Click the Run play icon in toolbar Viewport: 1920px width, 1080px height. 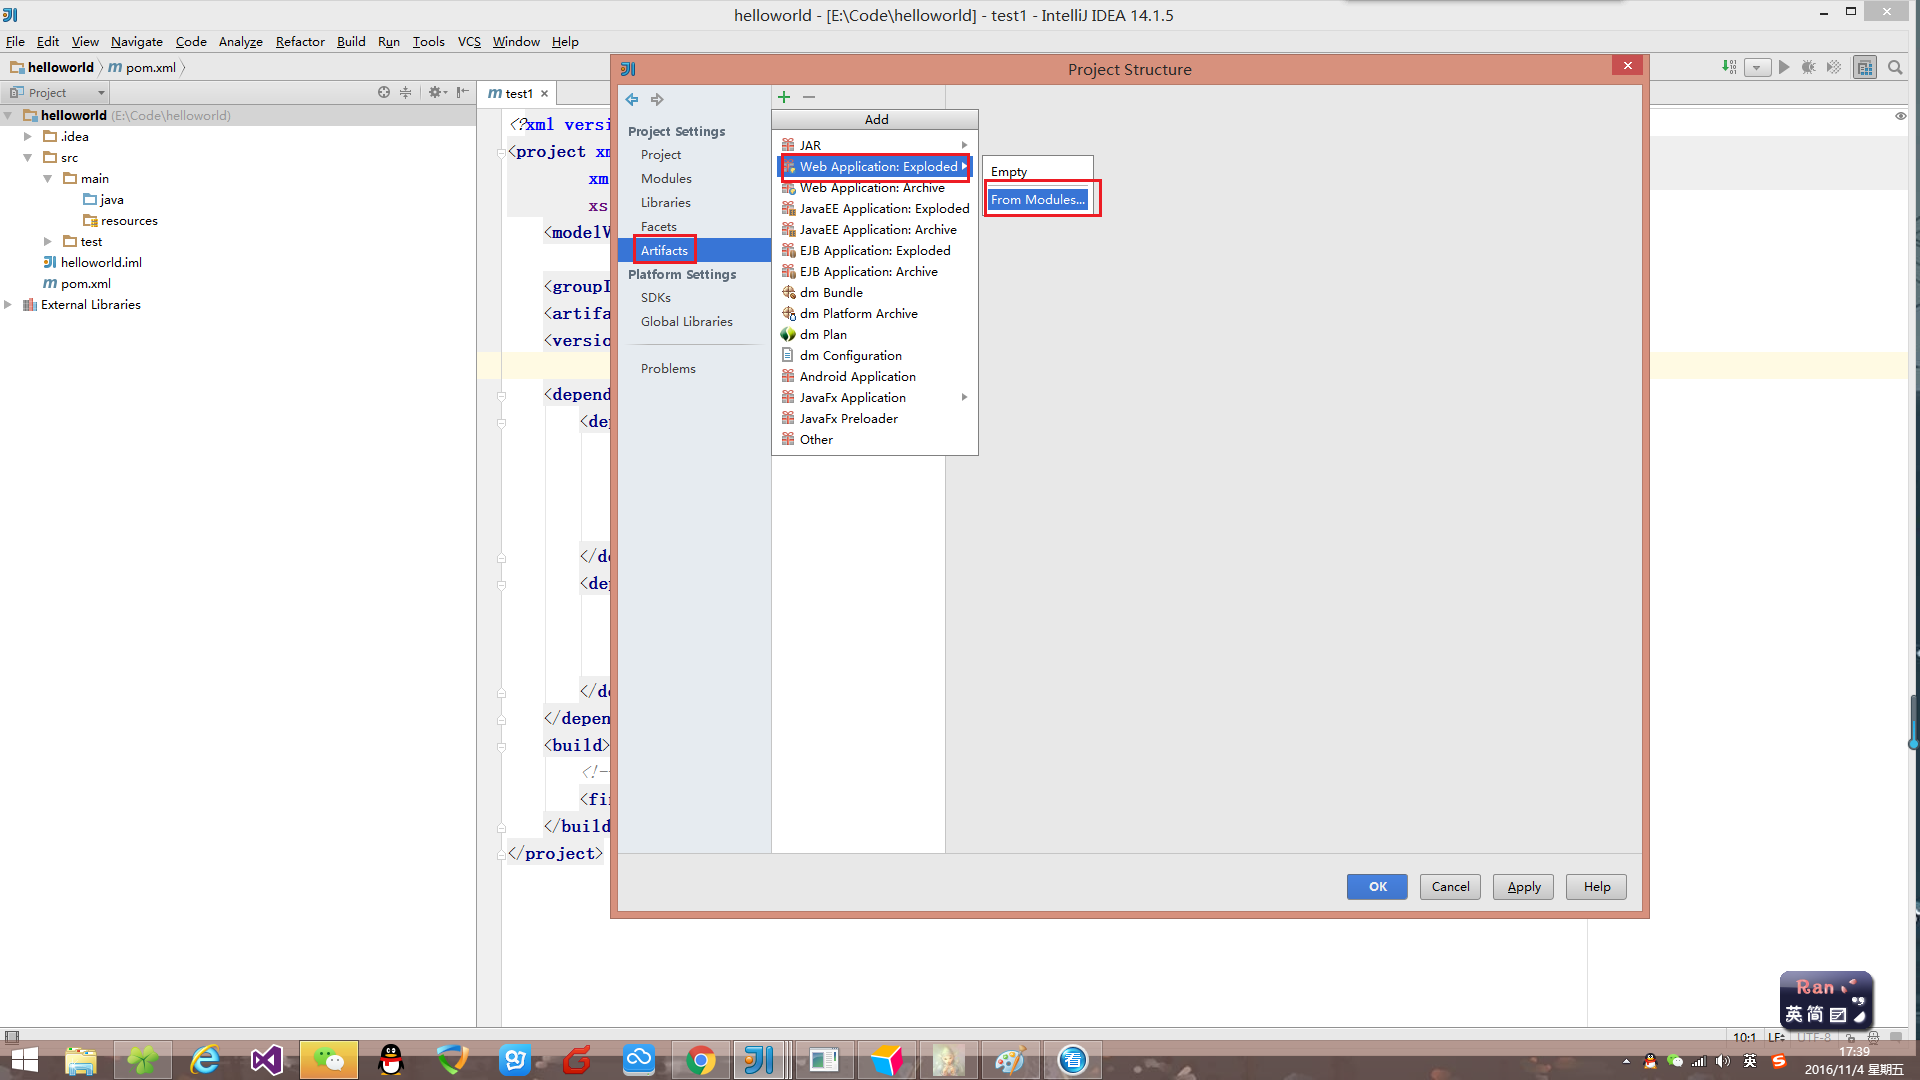(1784, 67)
